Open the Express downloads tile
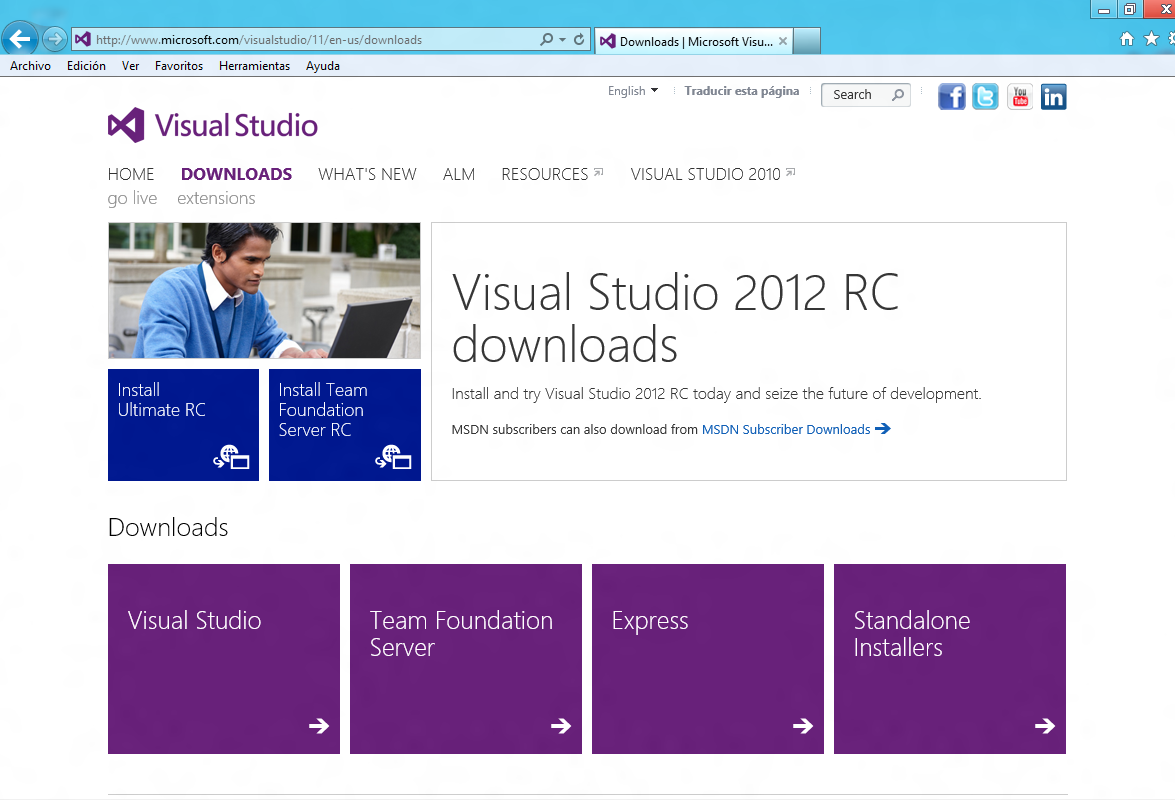 (707, 658)
